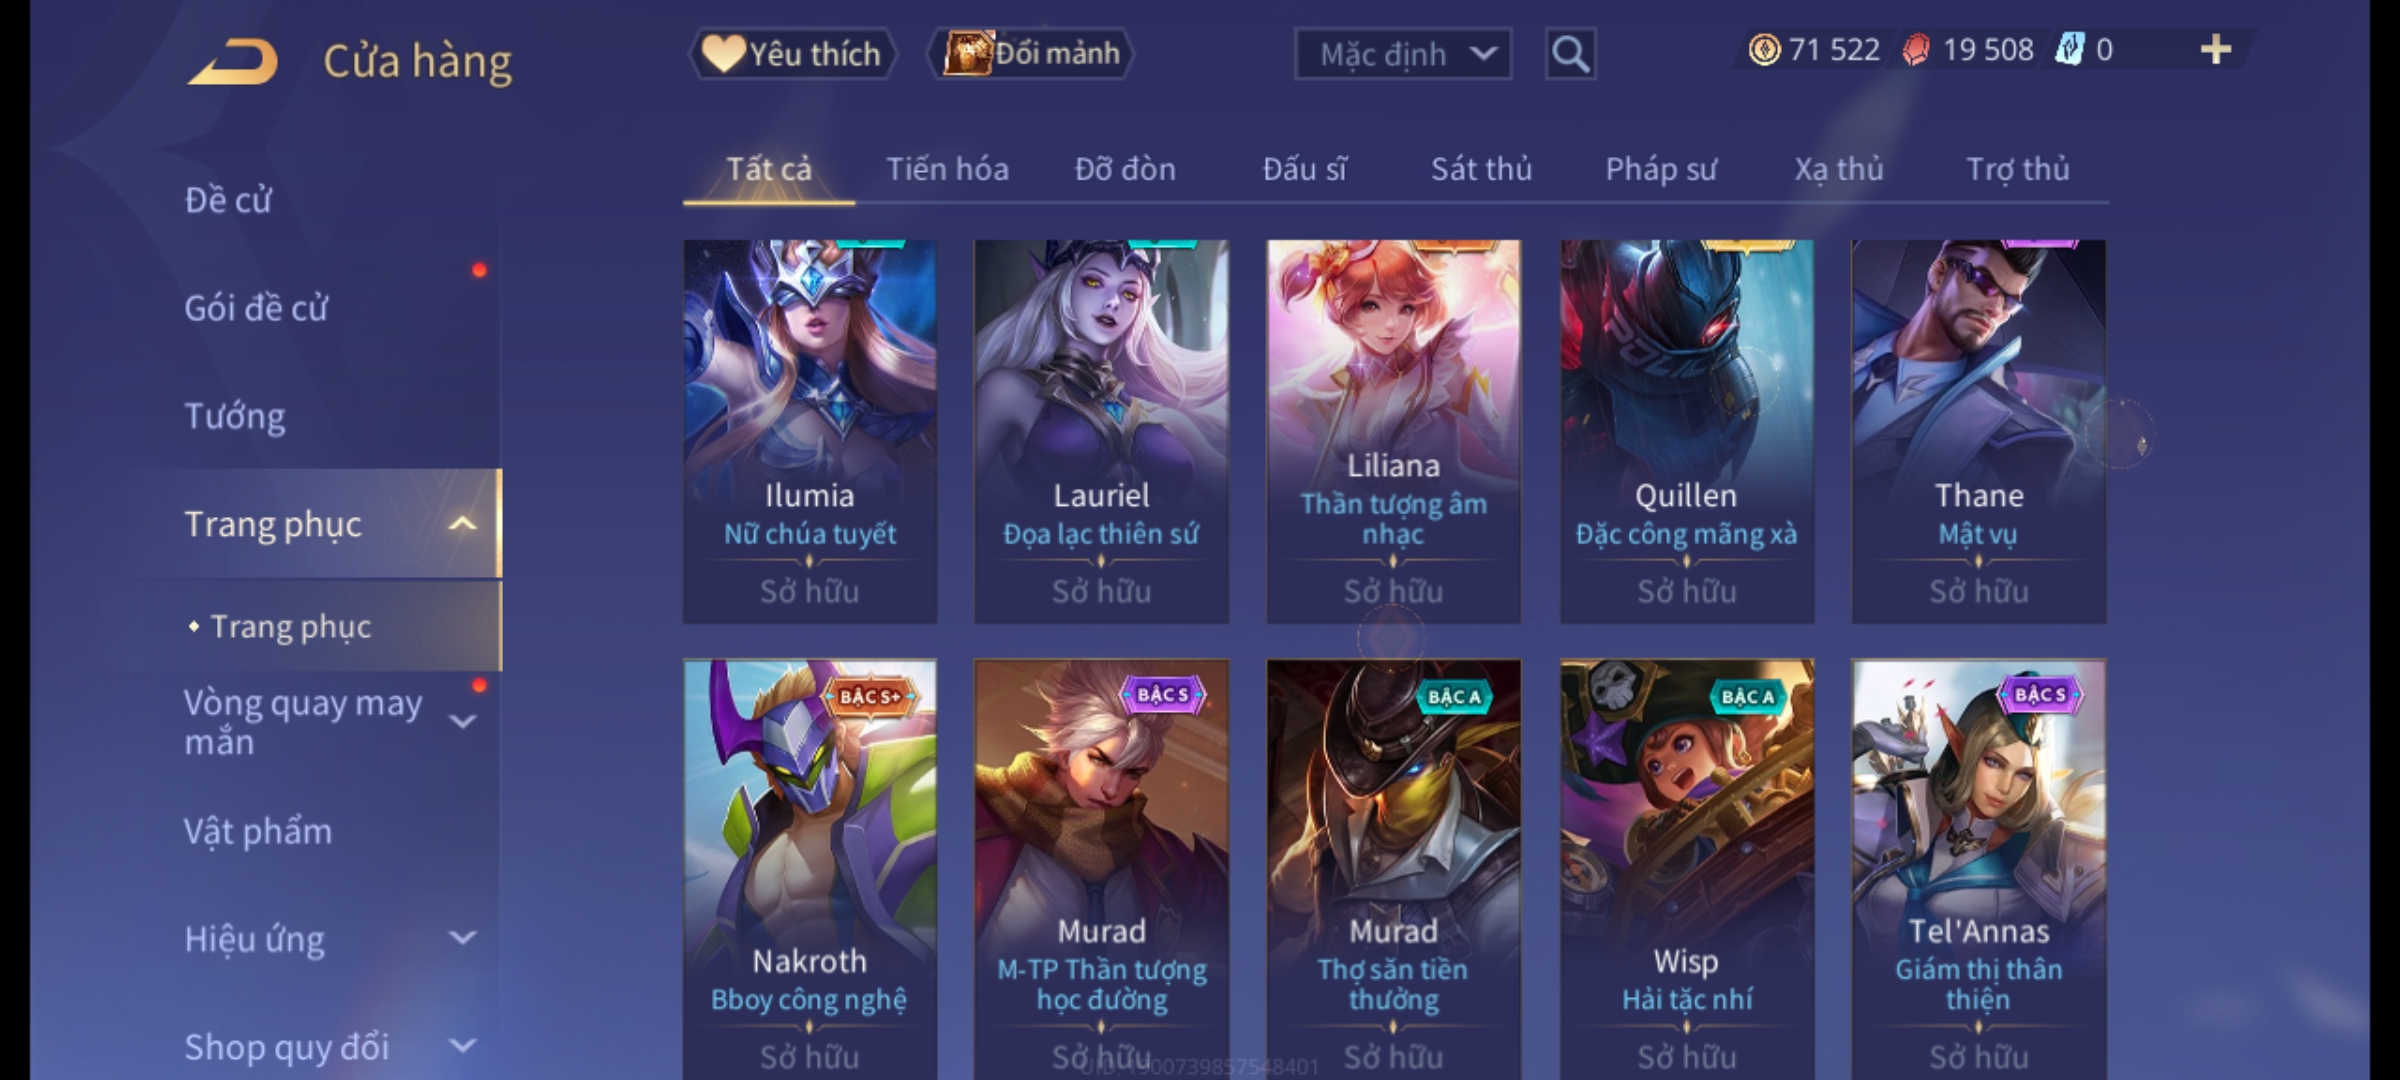
Task: Tap the plus icon to add currency
Action: (2216, 50)
